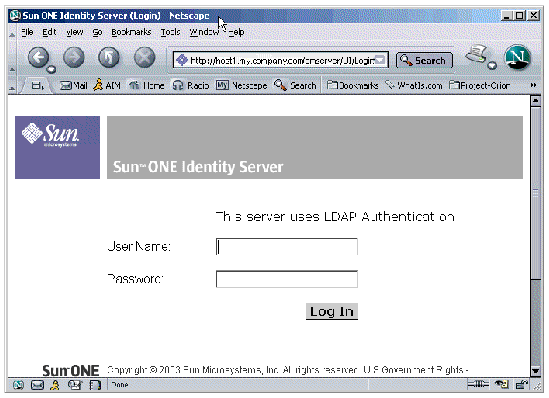Click the sidebar tab icon on personal toolbar

click(x=37, y=85)
